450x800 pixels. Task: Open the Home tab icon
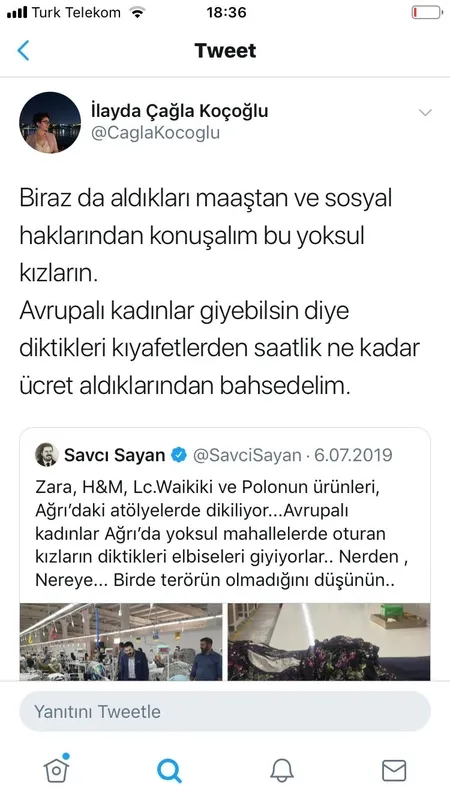tap(57, 768)
